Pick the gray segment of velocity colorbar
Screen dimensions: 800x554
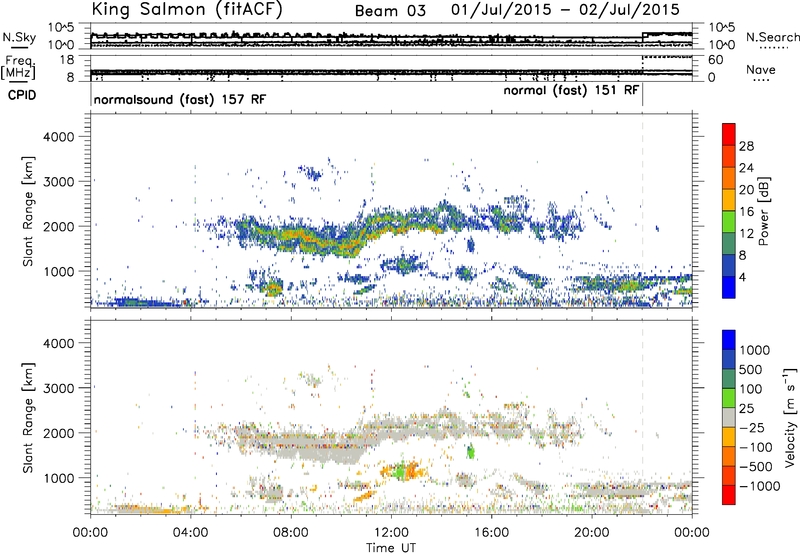(729, 418)
